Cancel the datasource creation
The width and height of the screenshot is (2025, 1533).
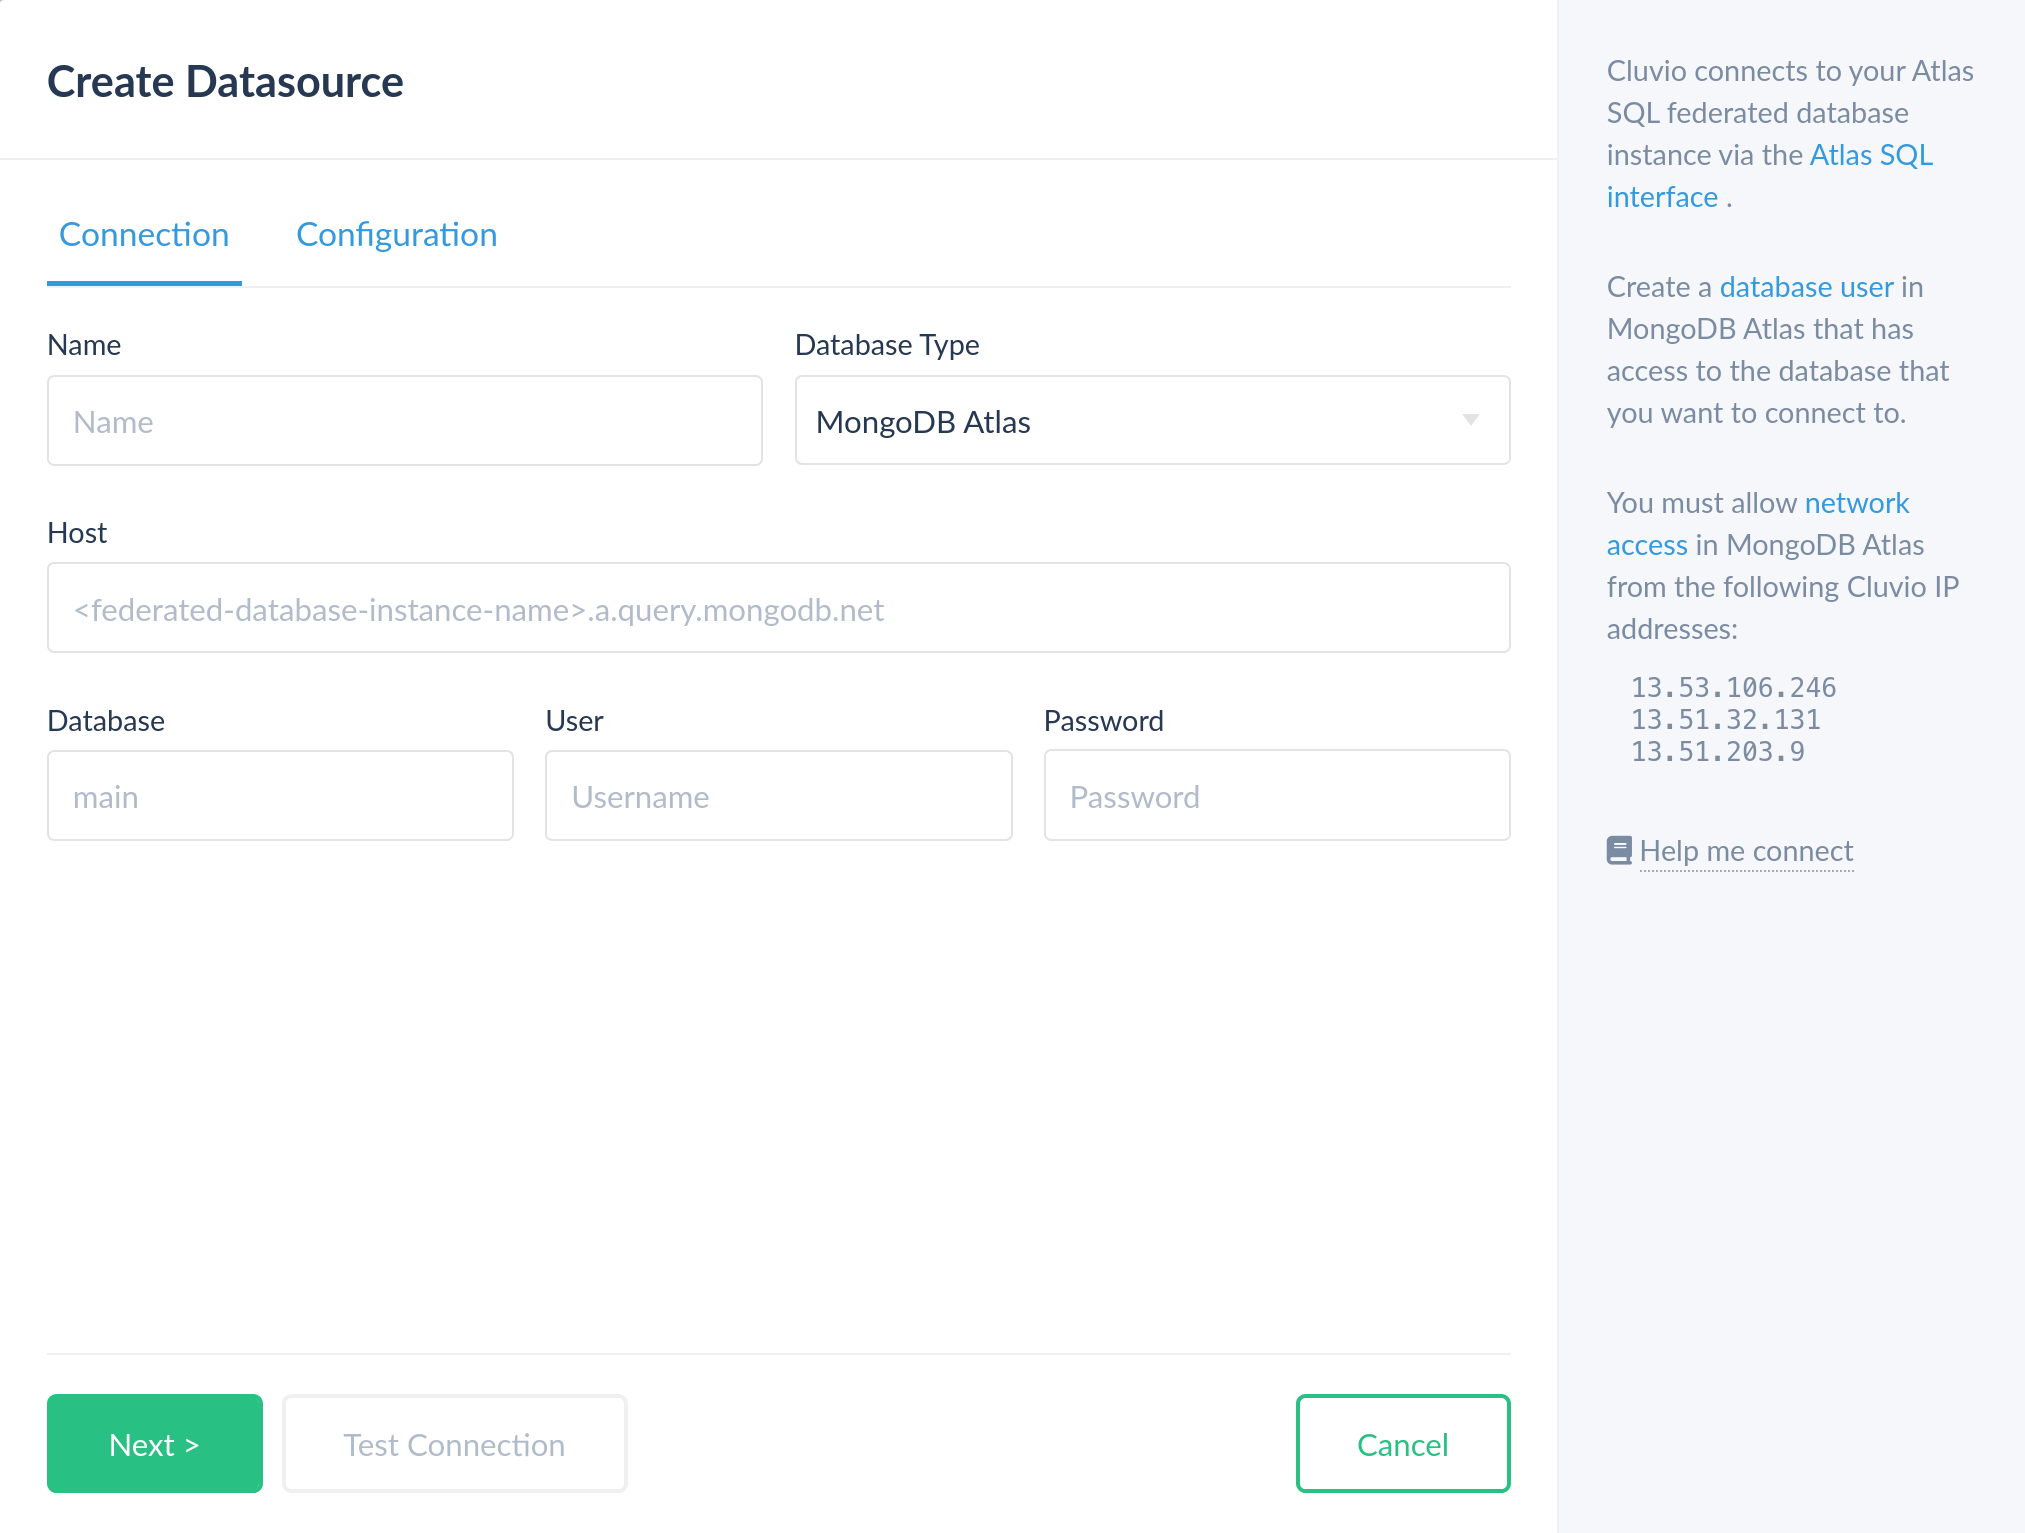click(1403, 1444)
